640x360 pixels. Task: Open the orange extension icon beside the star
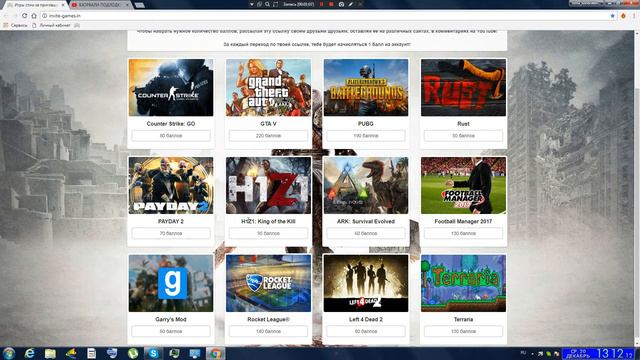click(623, 16)
